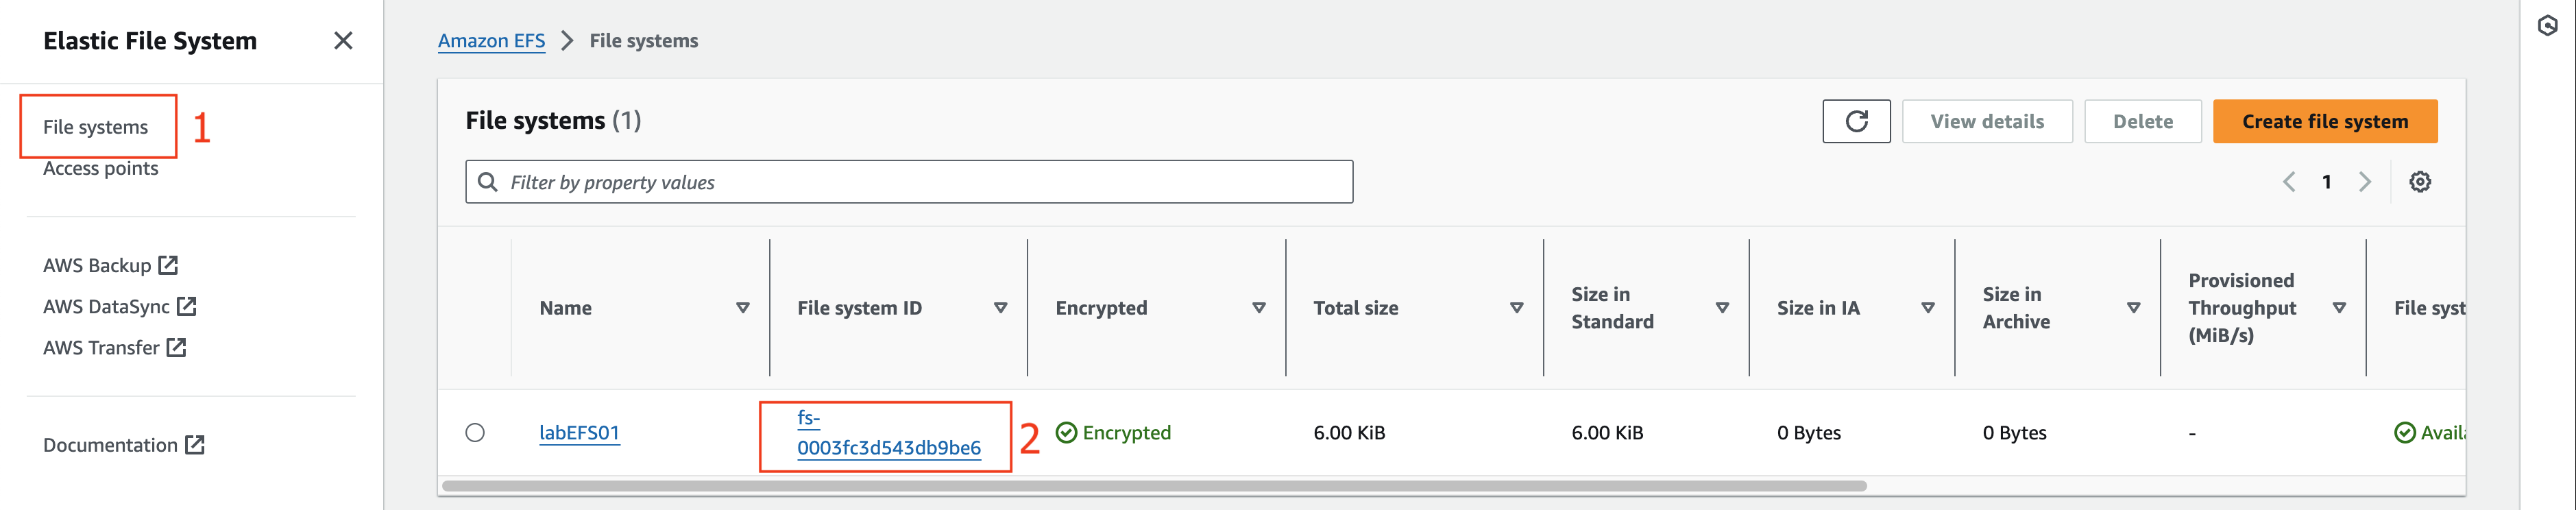Open table preferences gear icon
The width and height of the screenshot is (2576, 510).
click(x=2419, y=182)
